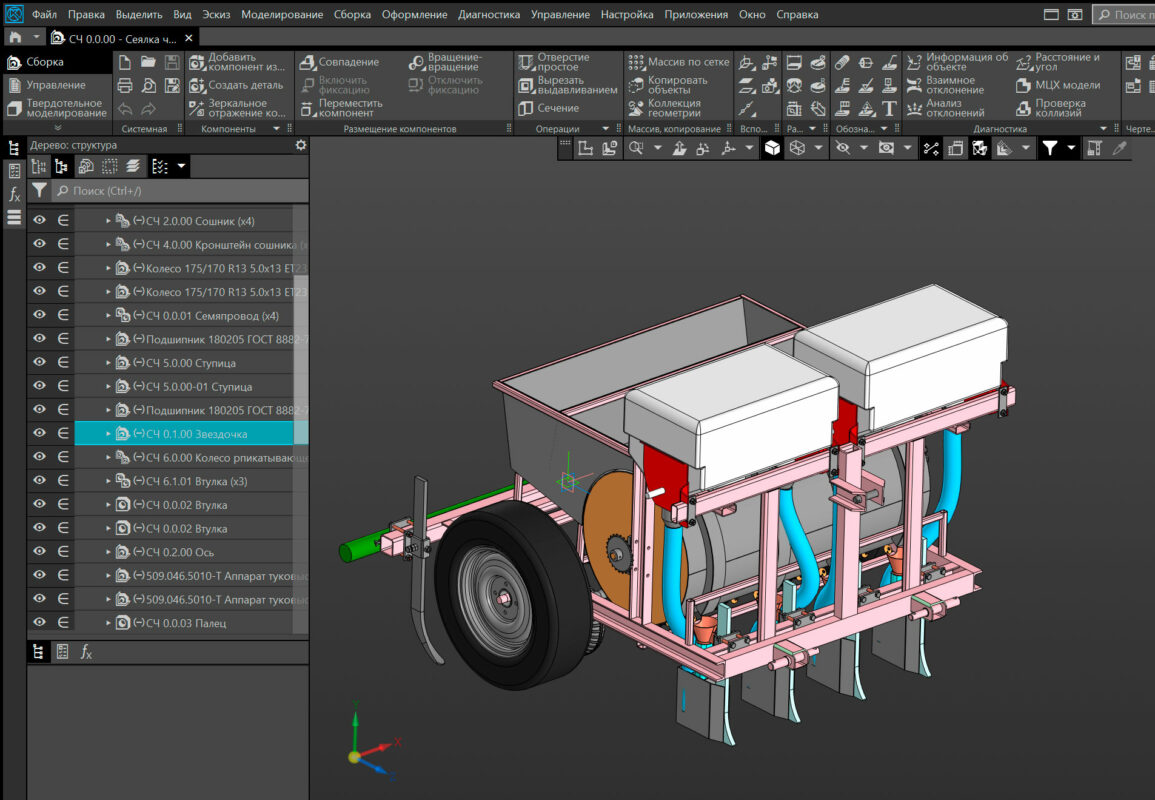This screenshot has height=800, width=1155.
Task: Click the hide objects crossed-eye icon
Action: pos(843,148)
